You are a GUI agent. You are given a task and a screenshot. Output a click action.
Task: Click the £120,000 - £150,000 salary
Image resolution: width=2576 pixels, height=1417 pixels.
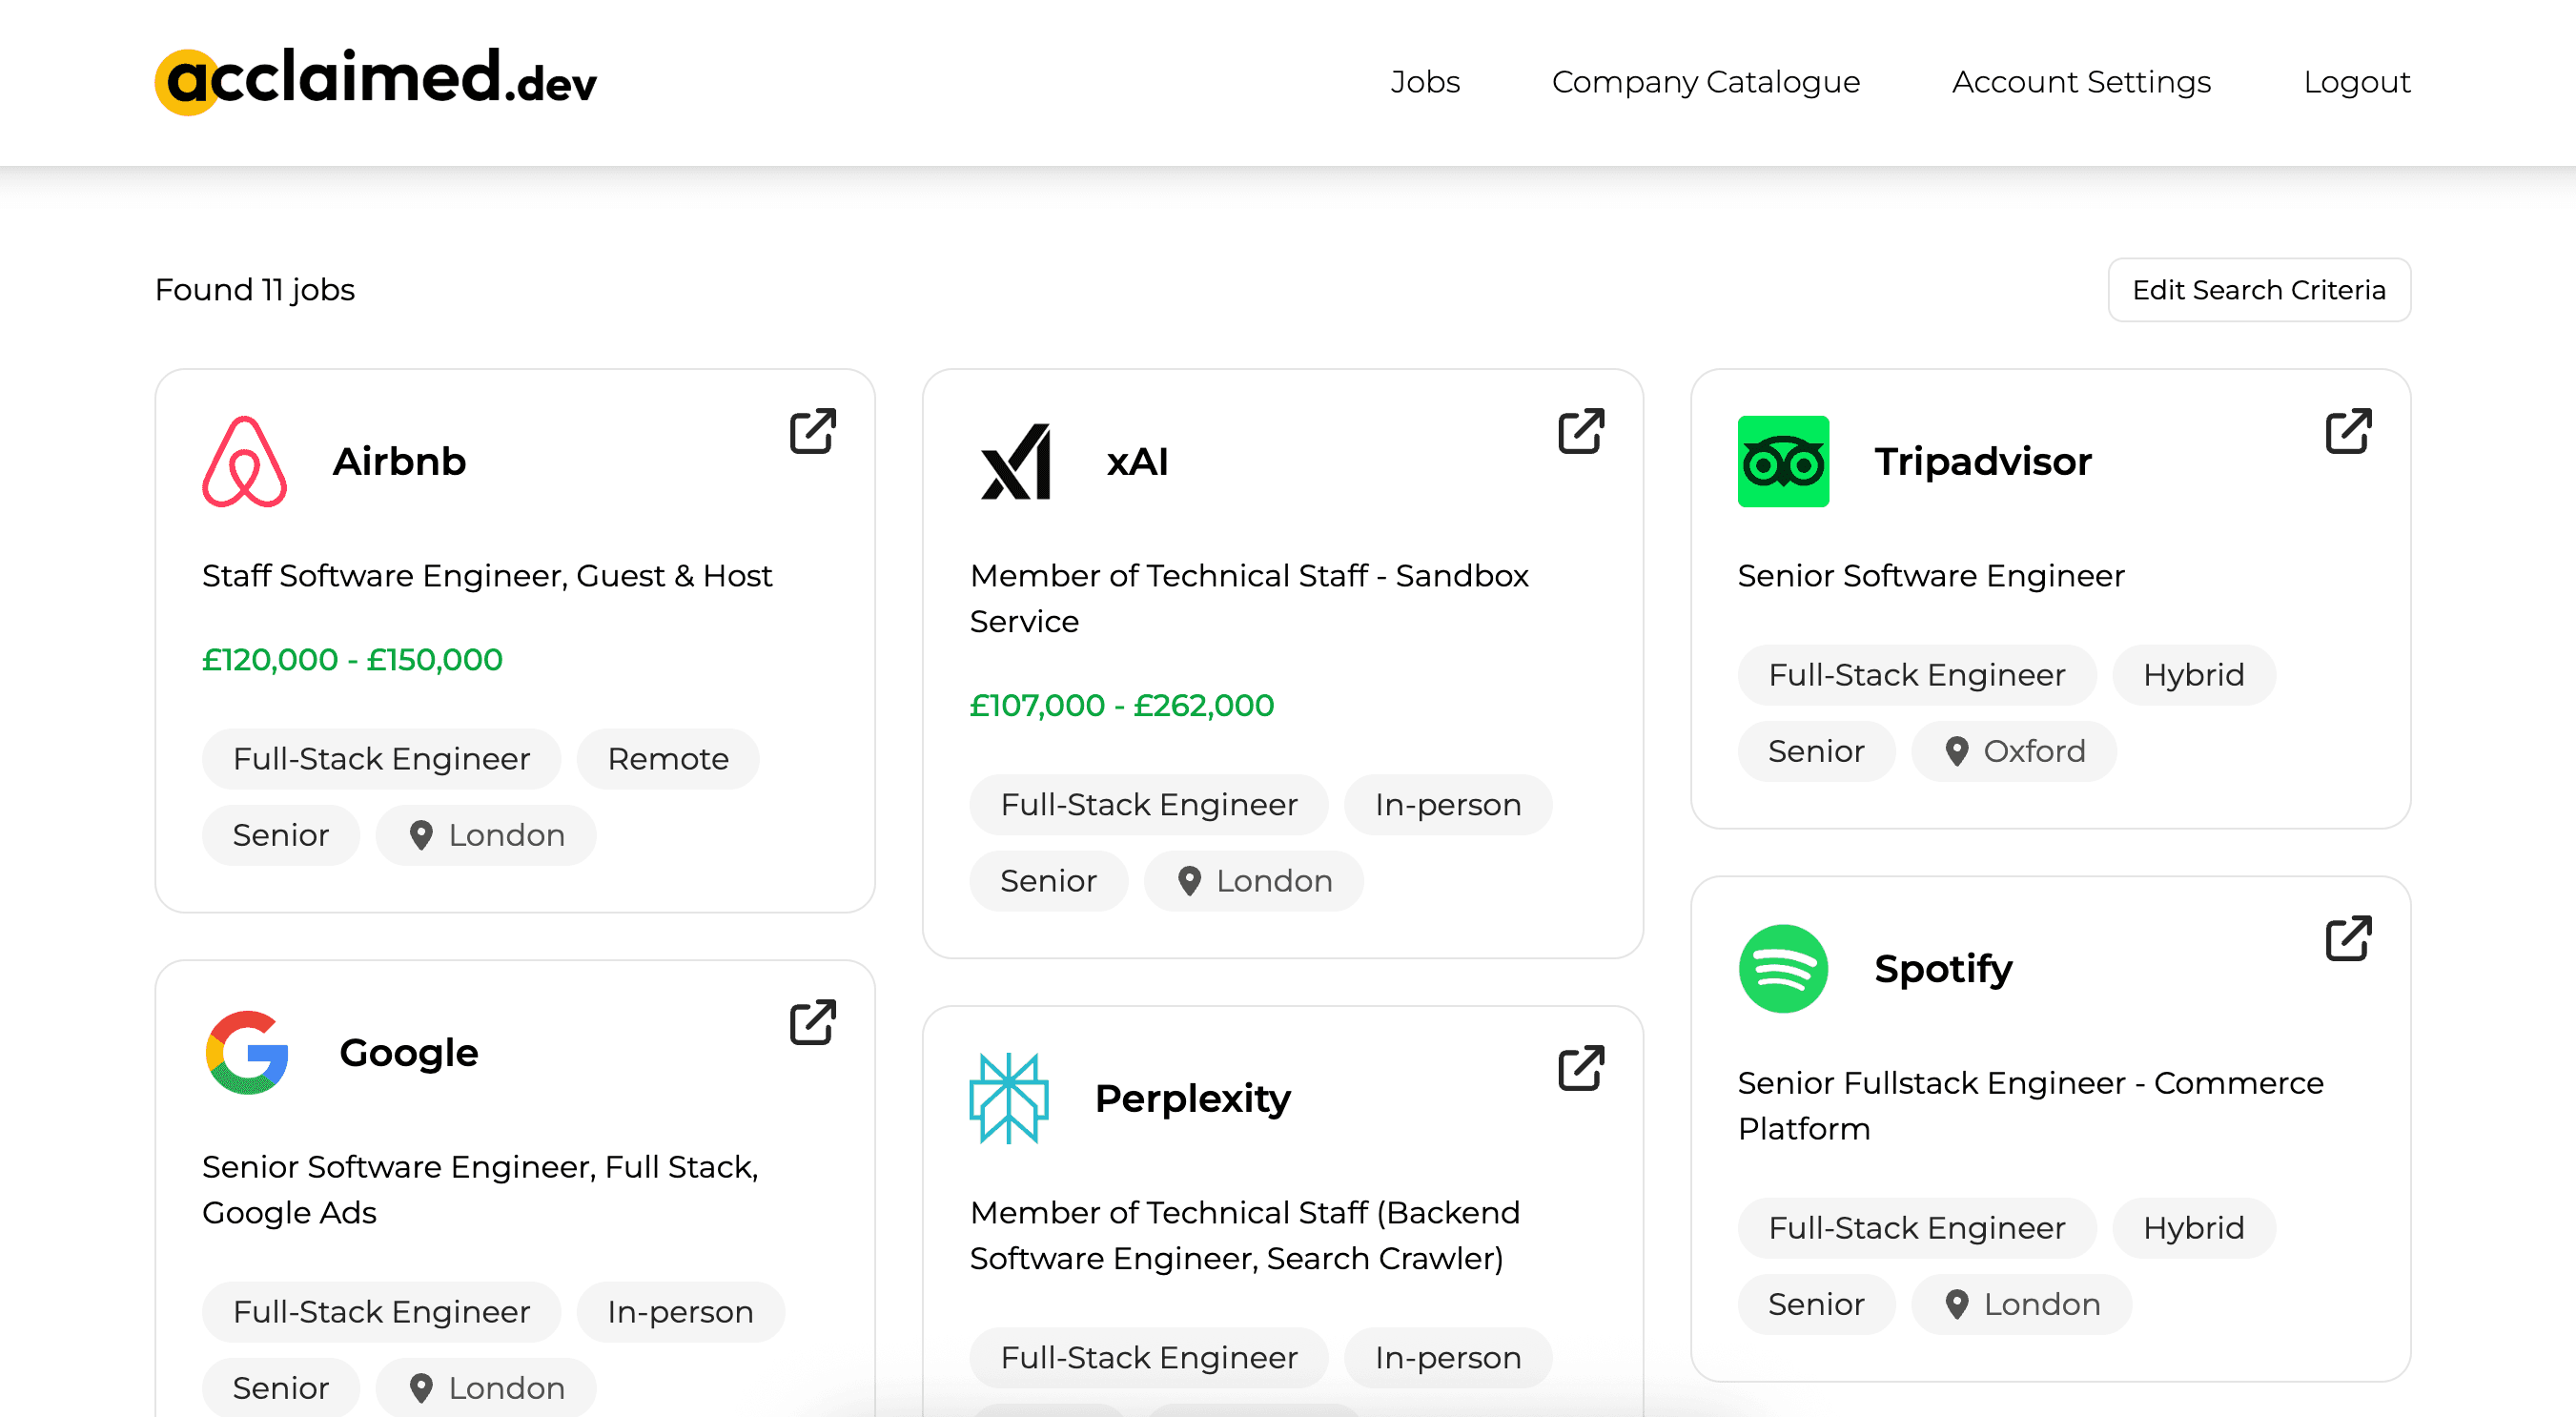click(352, 660)
